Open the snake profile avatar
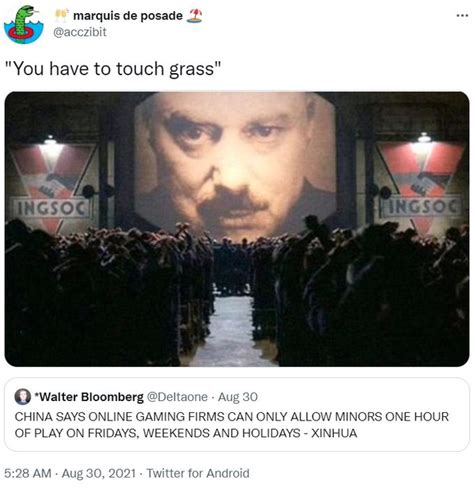474x488 pixels. pos(23,25)
